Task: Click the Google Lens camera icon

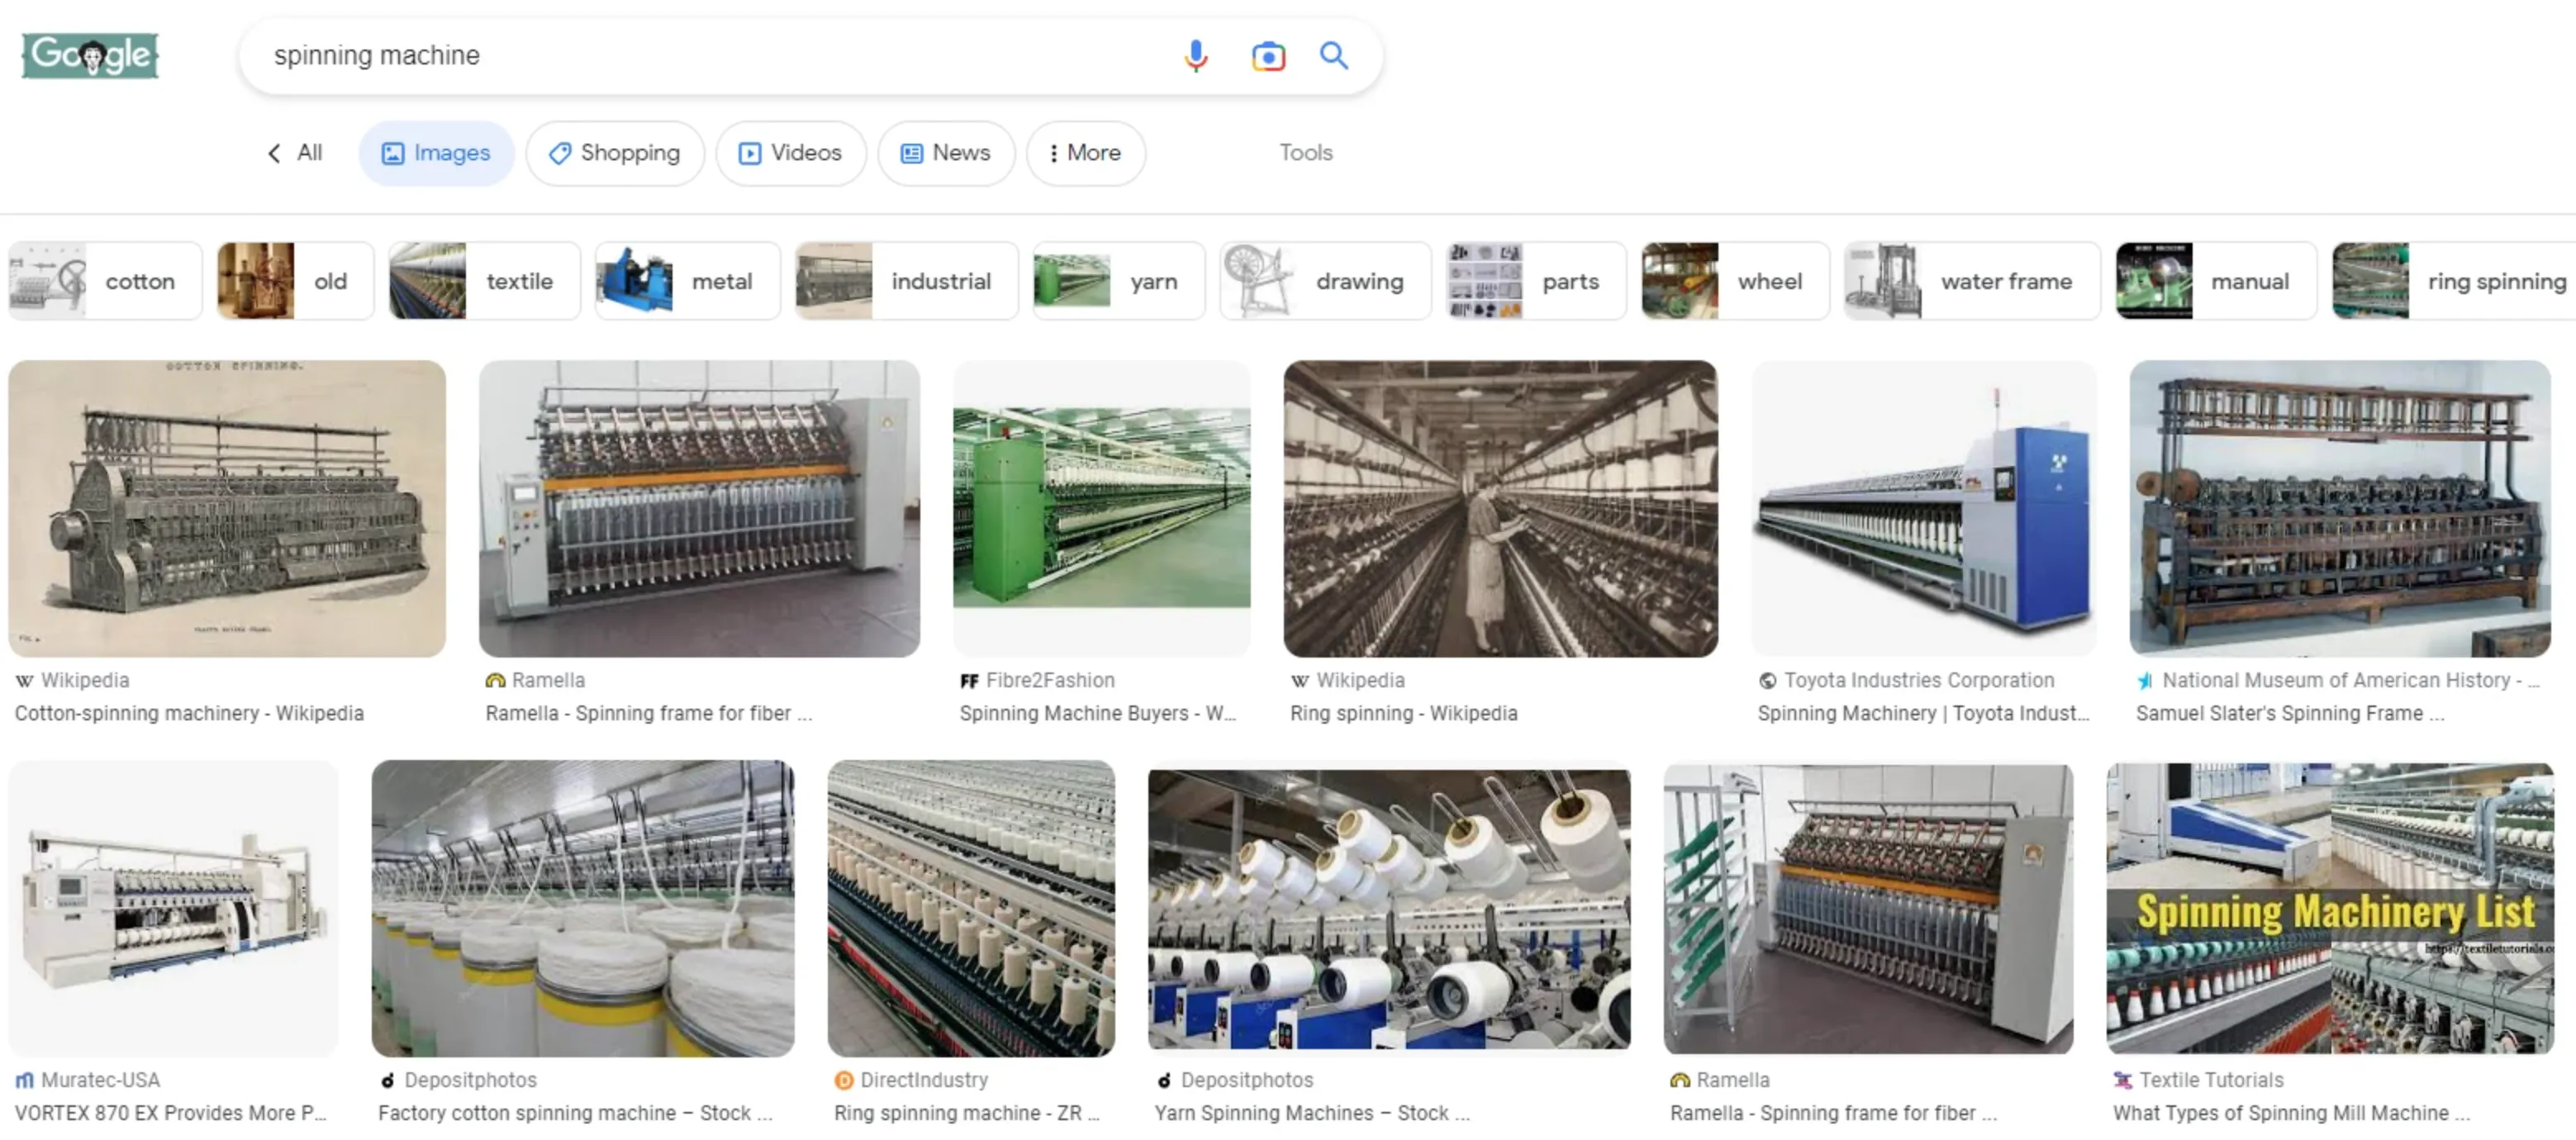Action: (1268, 56)
